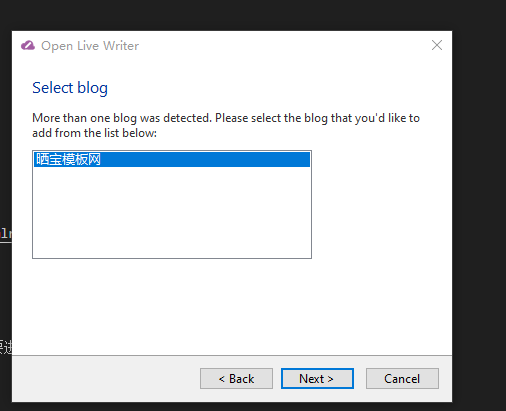
Task: Close the Open Live Writer dialog
Action: click(x=437, y=45)
